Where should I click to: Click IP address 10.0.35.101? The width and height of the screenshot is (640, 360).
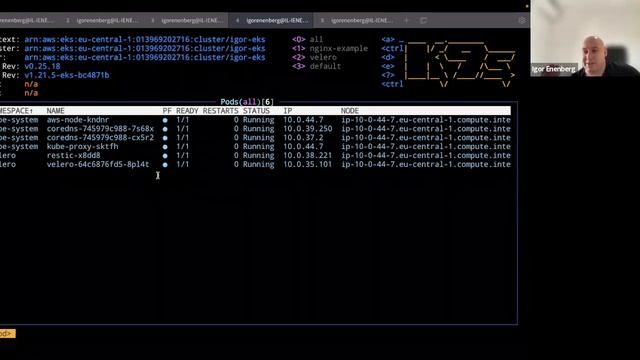308,165
